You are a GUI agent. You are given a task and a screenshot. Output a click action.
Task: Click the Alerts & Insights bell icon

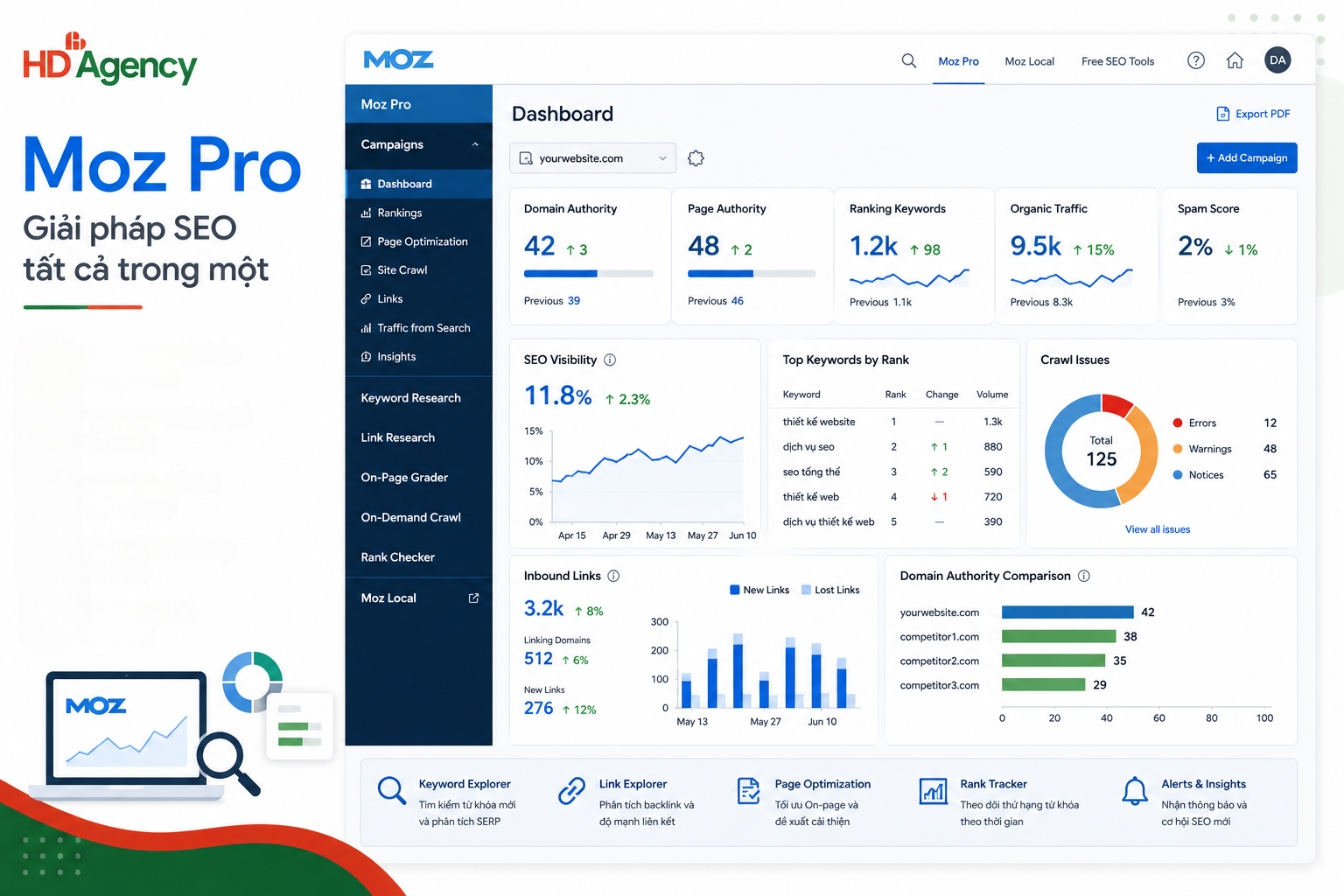(1134, 791)
